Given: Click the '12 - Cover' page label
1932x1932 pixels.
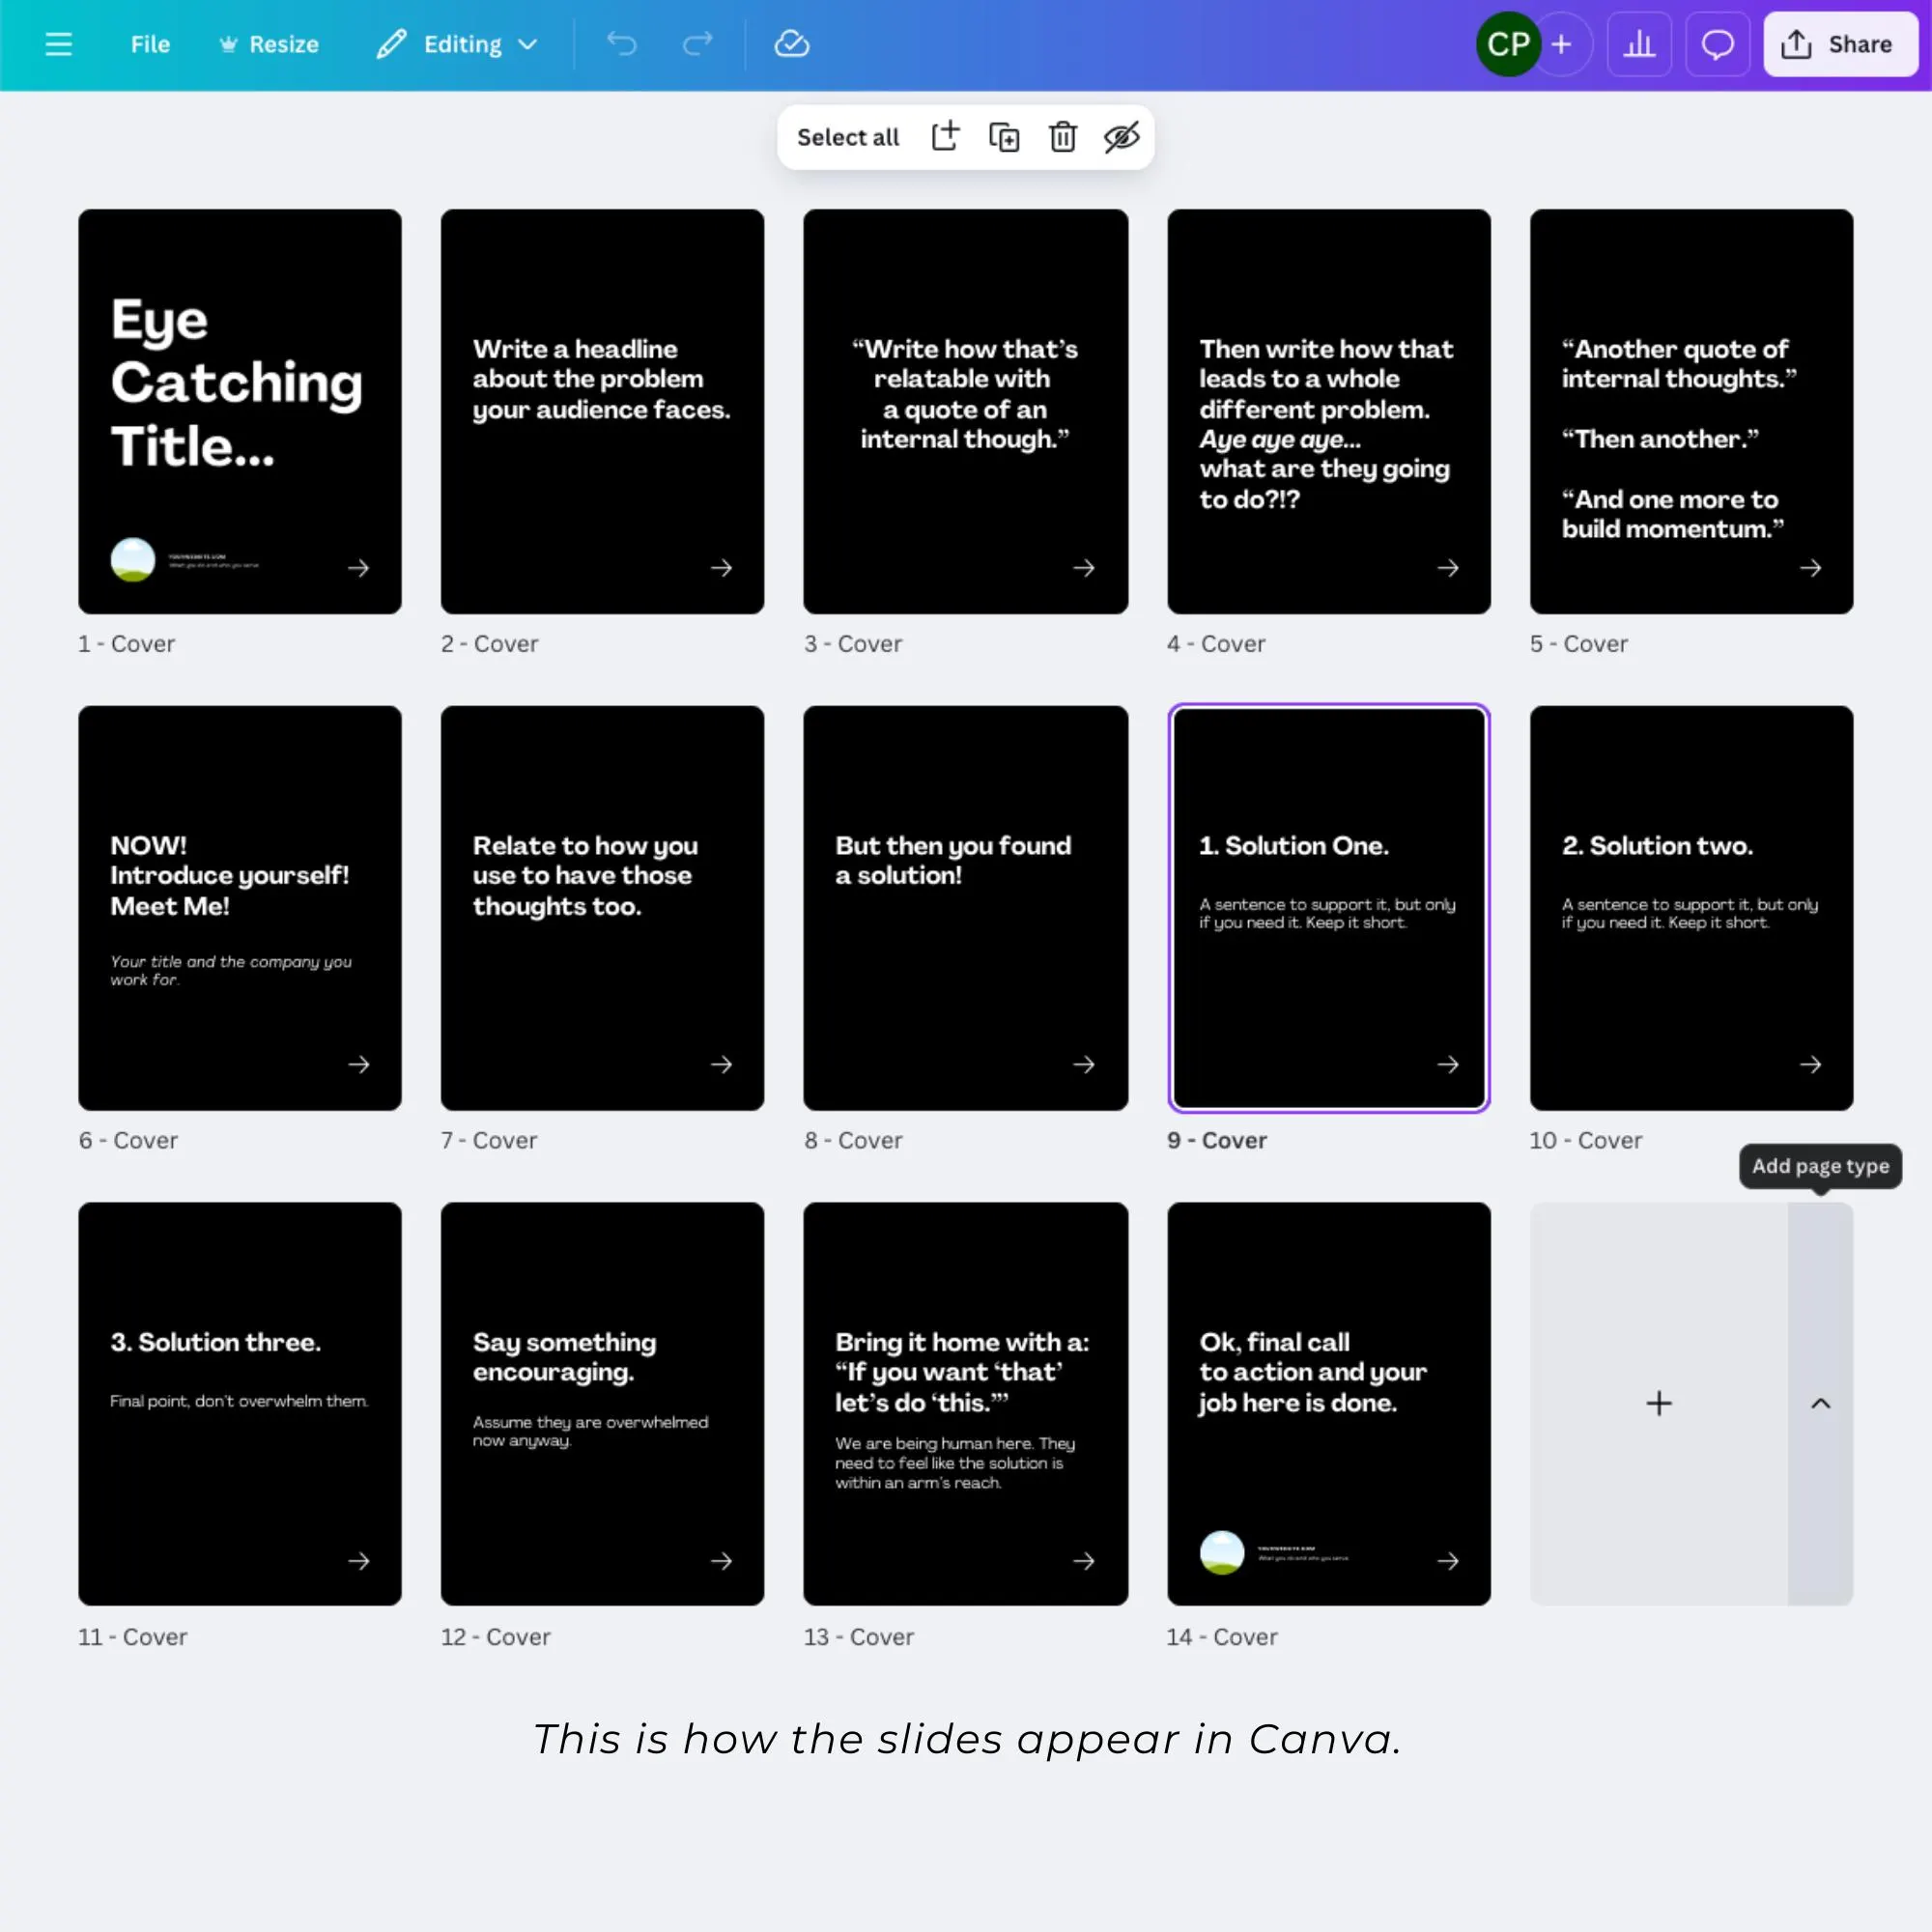Looking at the screenshot, I should [496, 1637].
